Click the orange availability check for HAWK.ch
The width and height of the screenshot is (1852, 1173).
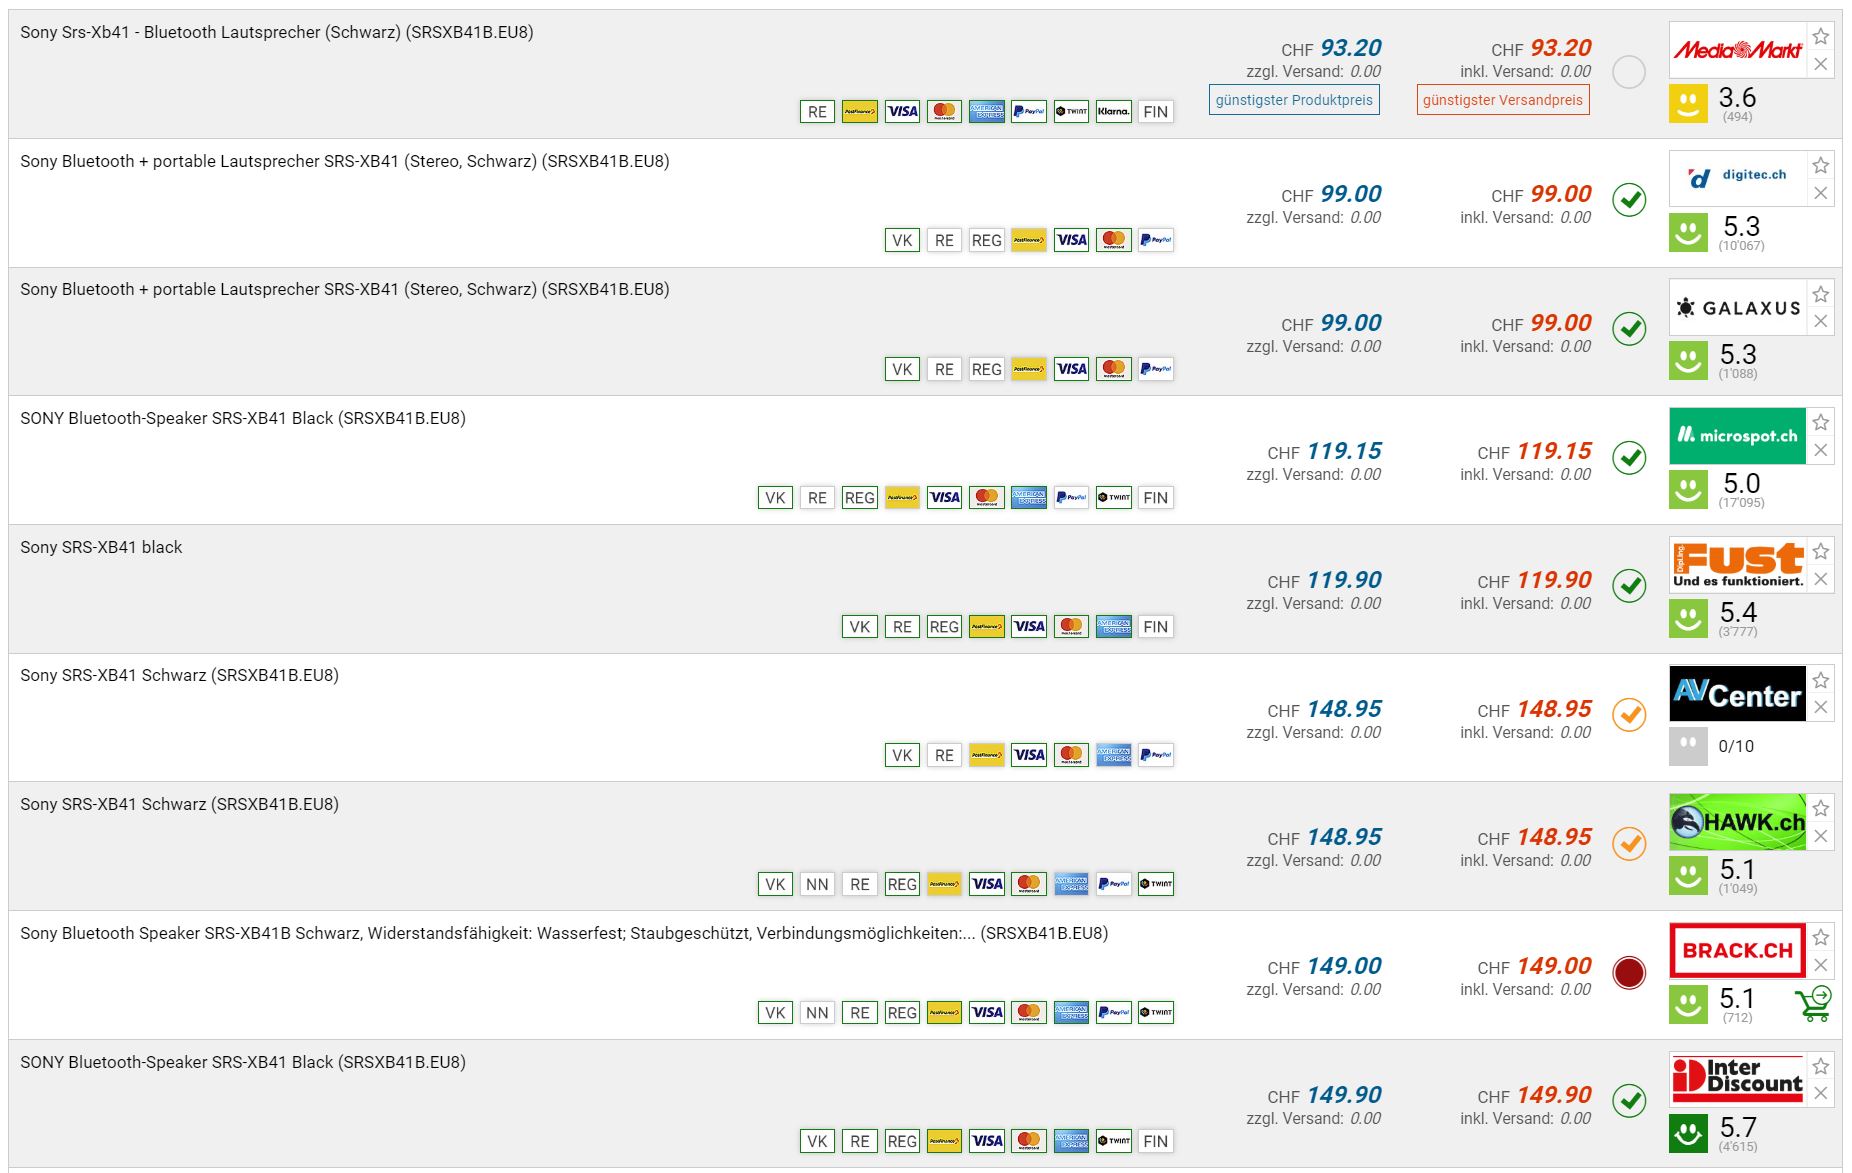click(1629, 844)
